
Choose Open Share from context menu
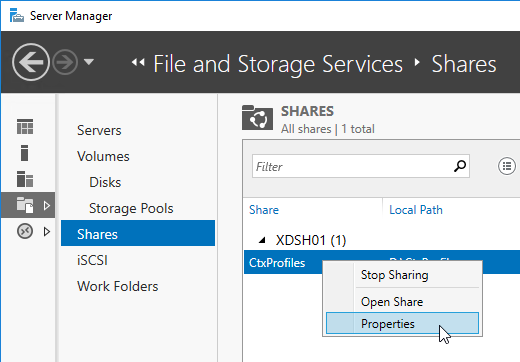pyautogui.click(x=392, y=302)
